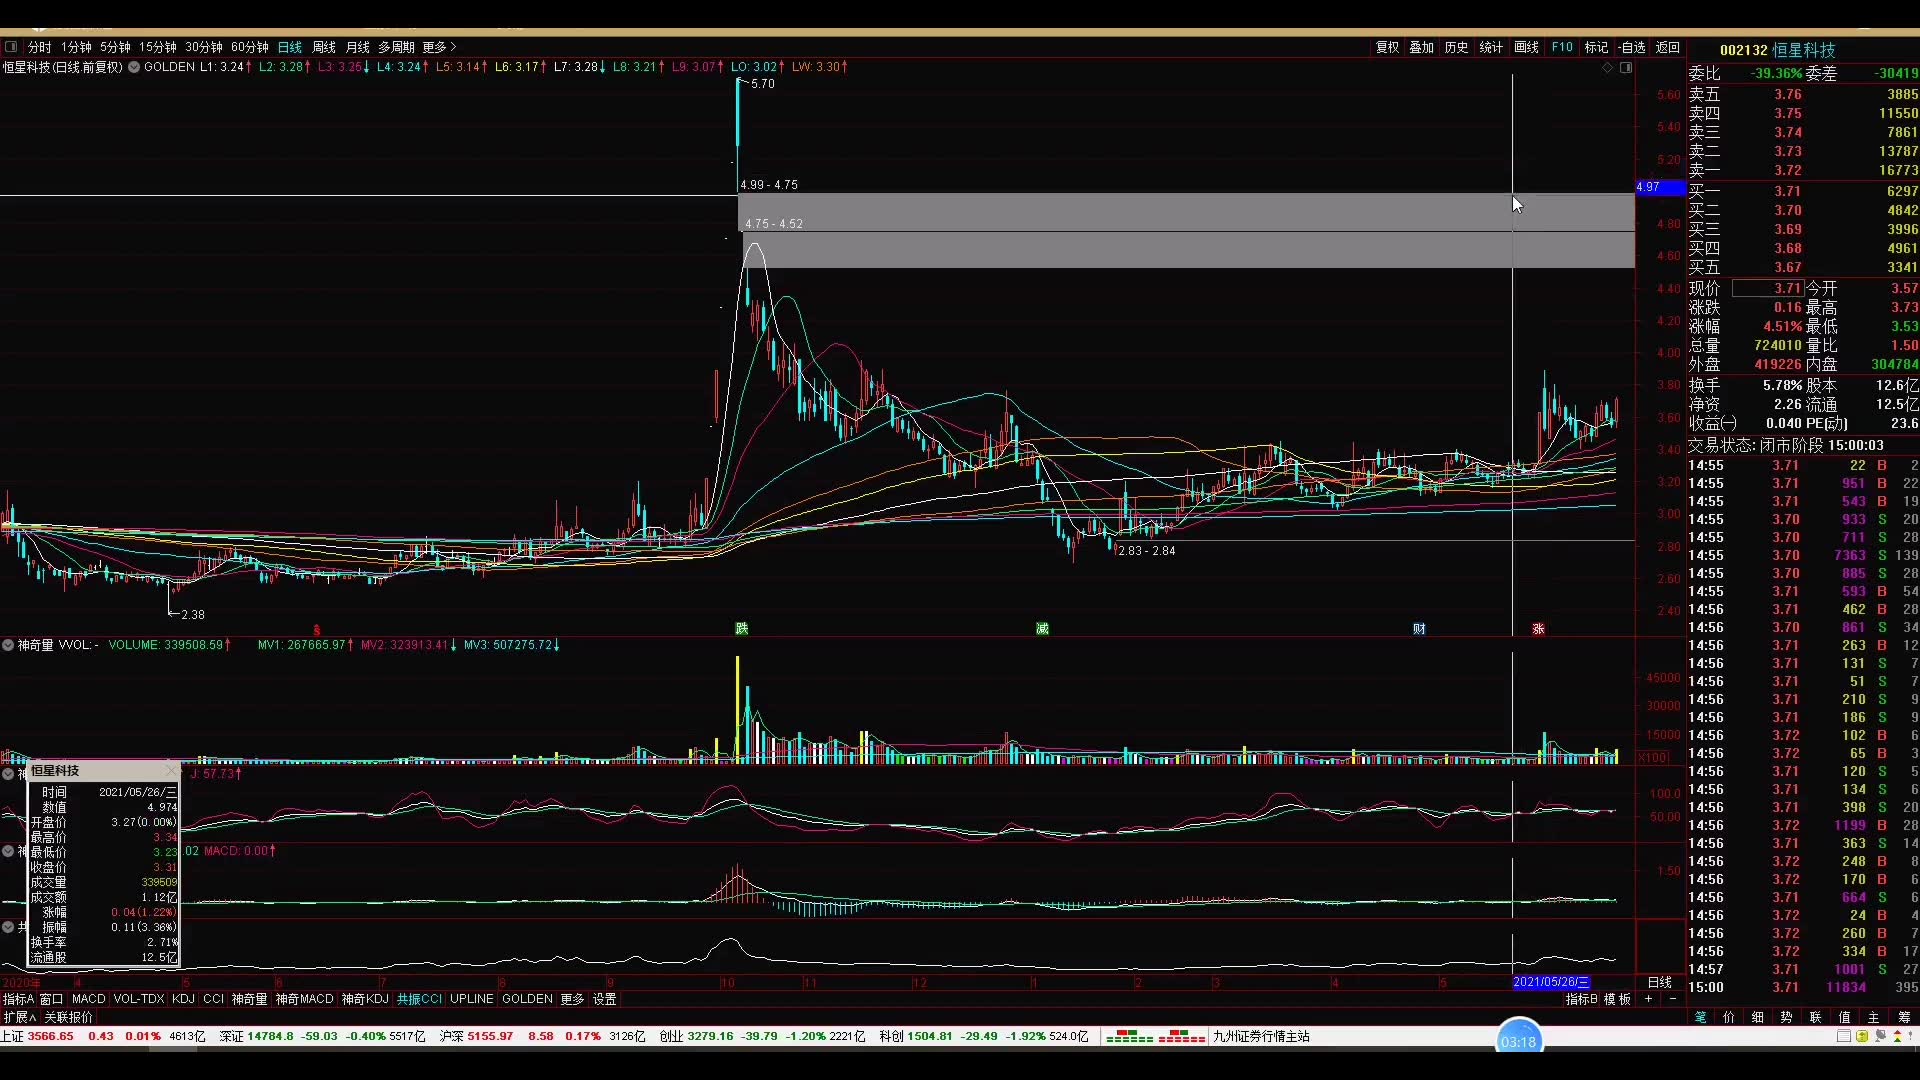Switch to 月线 monthly chart
1920x1080 pixels.
[358, 47]
